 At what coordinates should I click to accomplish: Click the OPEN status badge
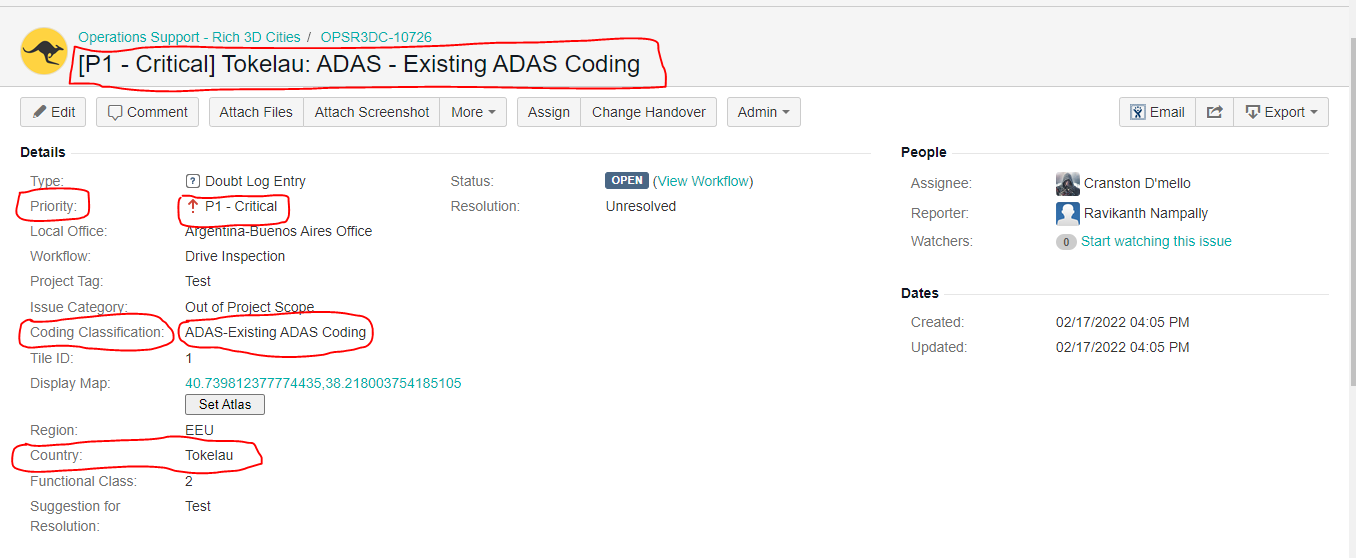click(627, 181)
